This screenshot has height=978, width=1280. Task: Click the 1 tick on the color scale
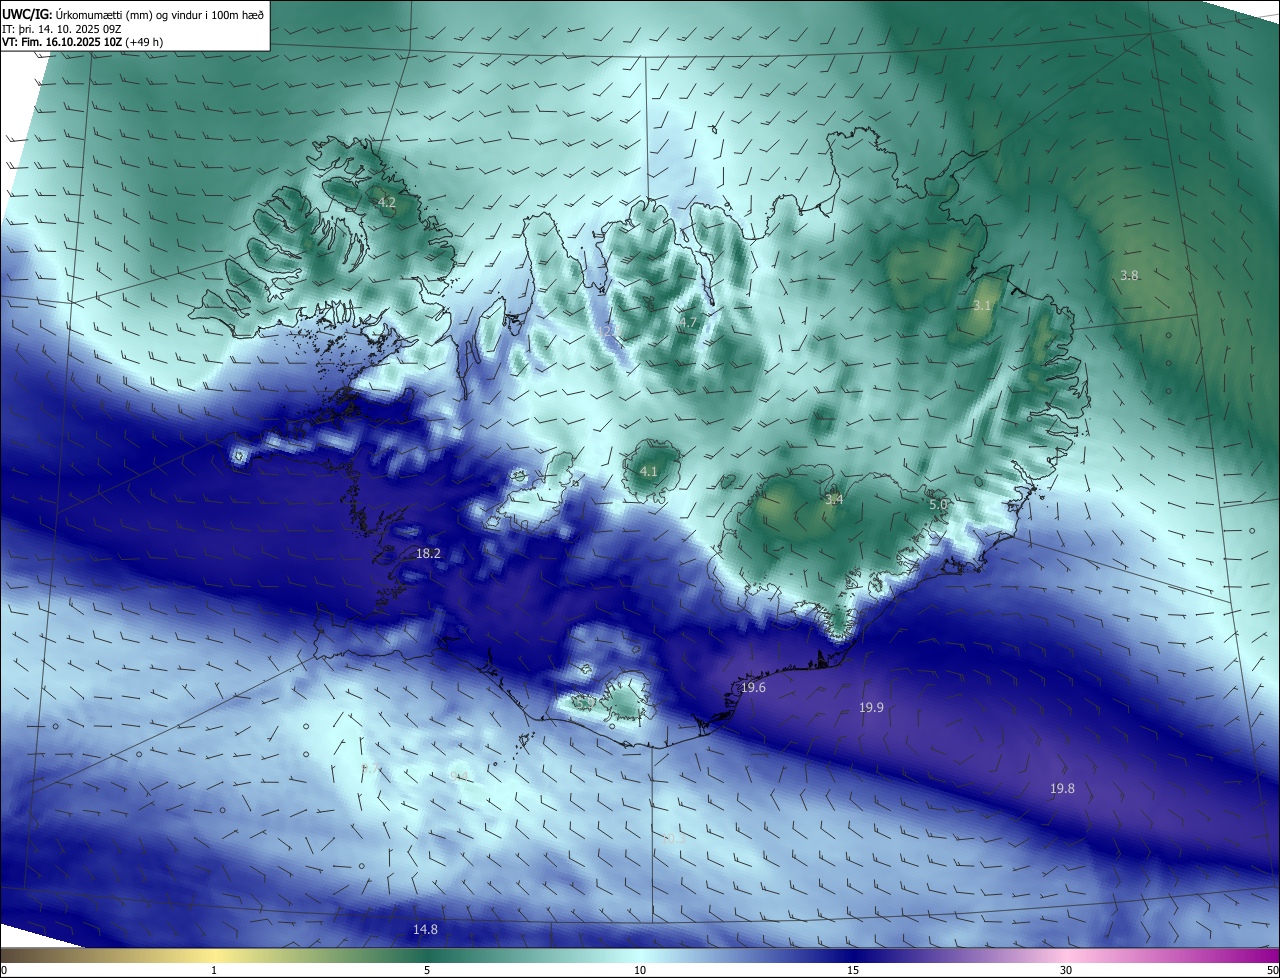click(x=214, y=970)
